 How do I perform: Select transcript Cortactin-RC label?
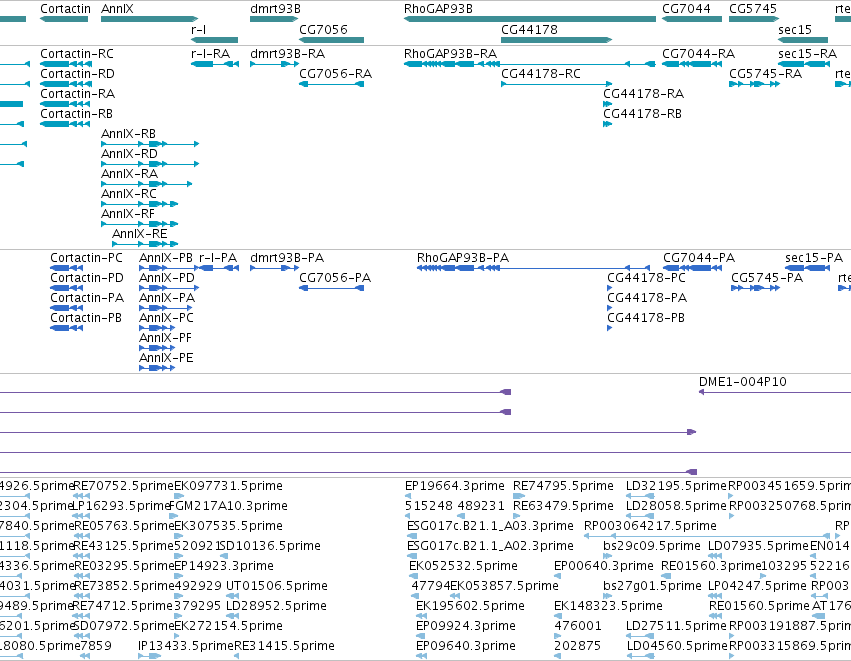point(77,54)
